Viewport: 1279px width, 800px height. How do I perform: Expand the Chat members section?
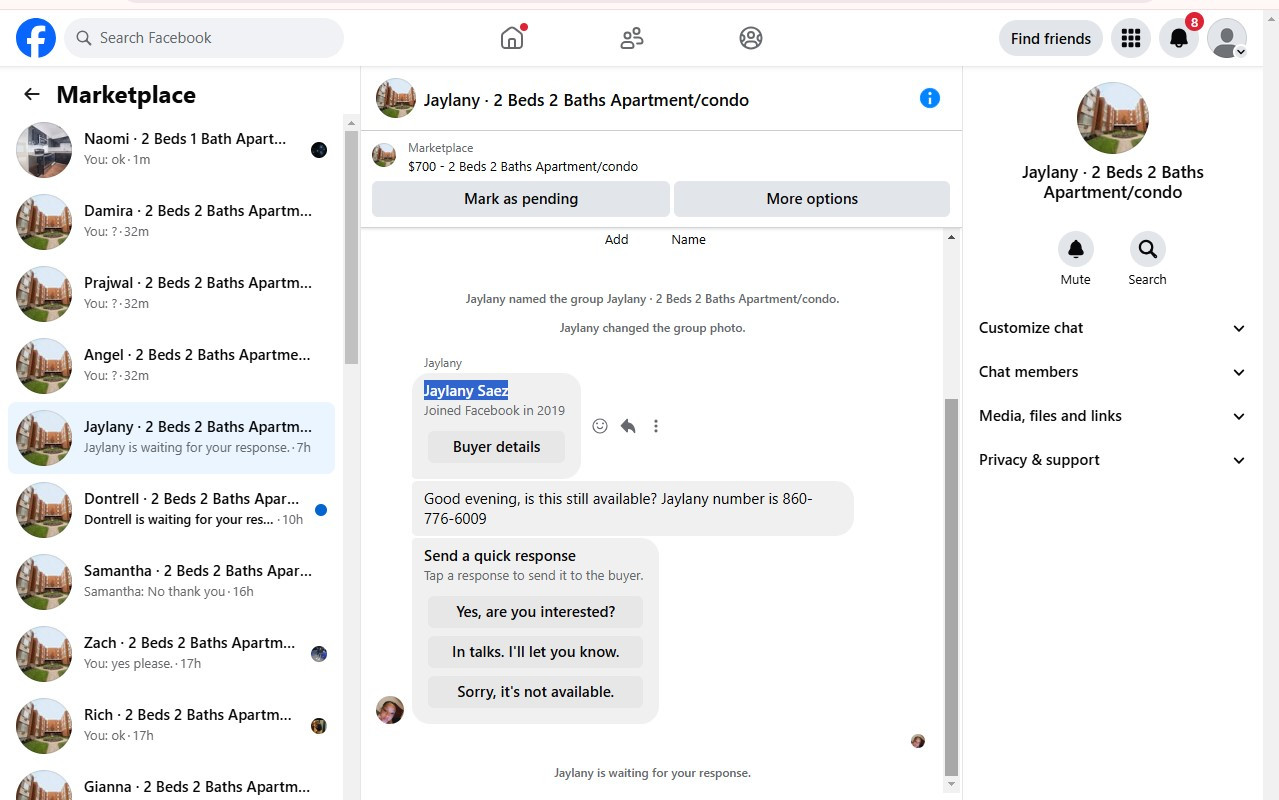[x=1113, y=372]
